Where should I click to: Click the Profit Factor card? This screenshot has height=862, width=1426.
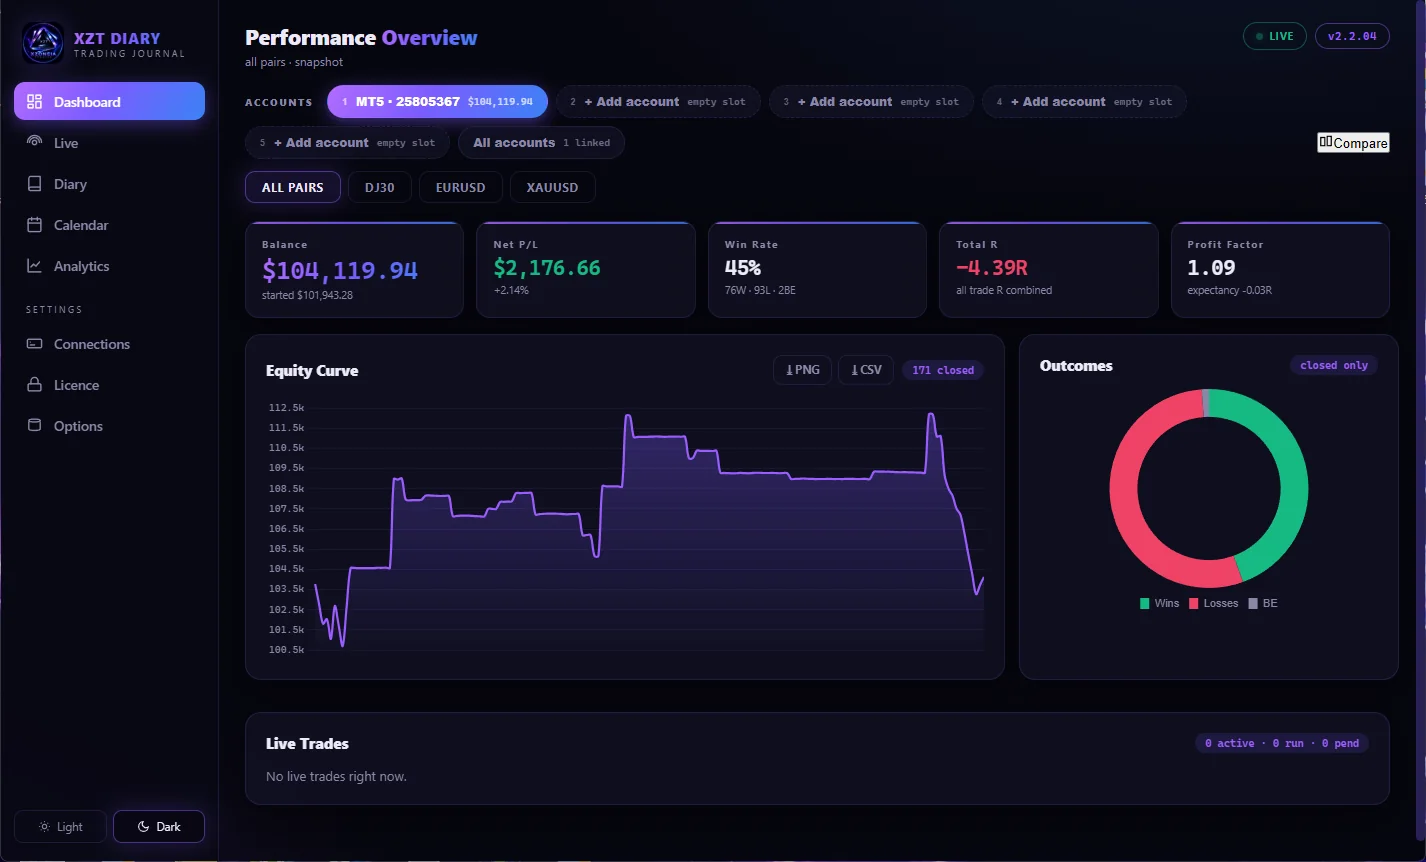(1280, 270)
